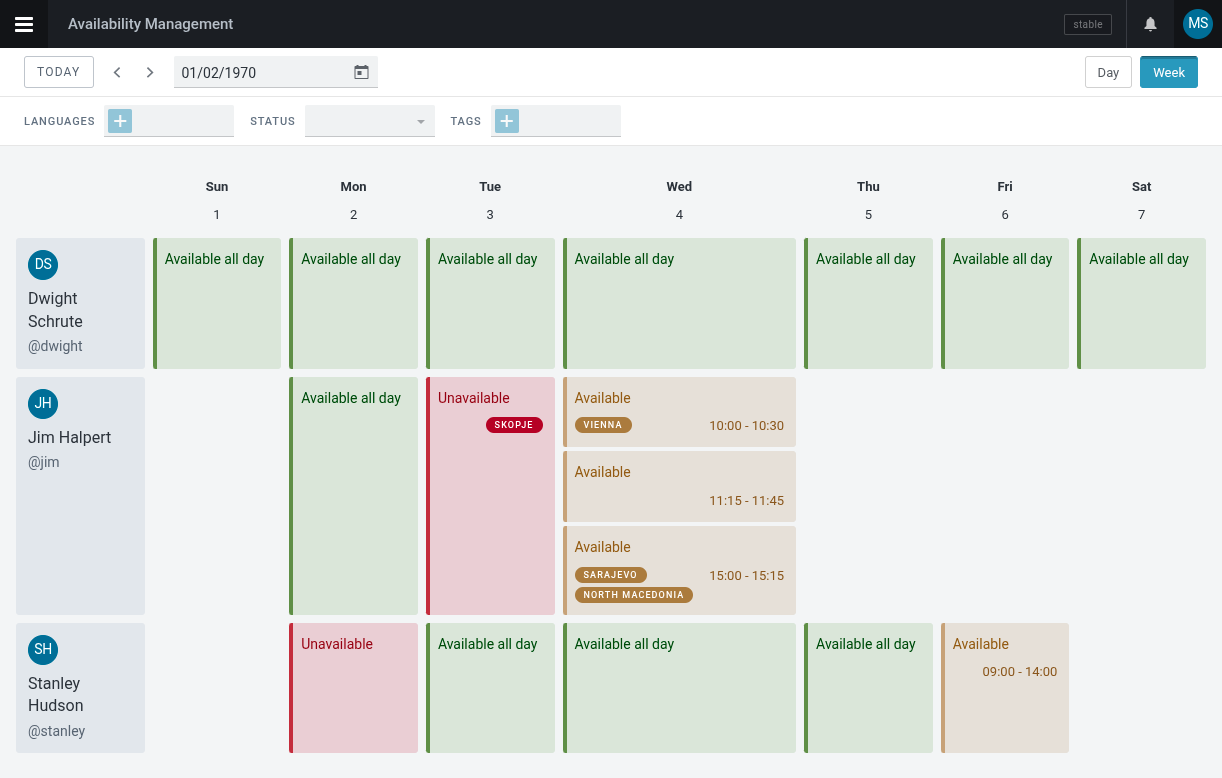Select the Thu 5 column header
Screen dimensions: 1222x778
(x=868, y=200)
